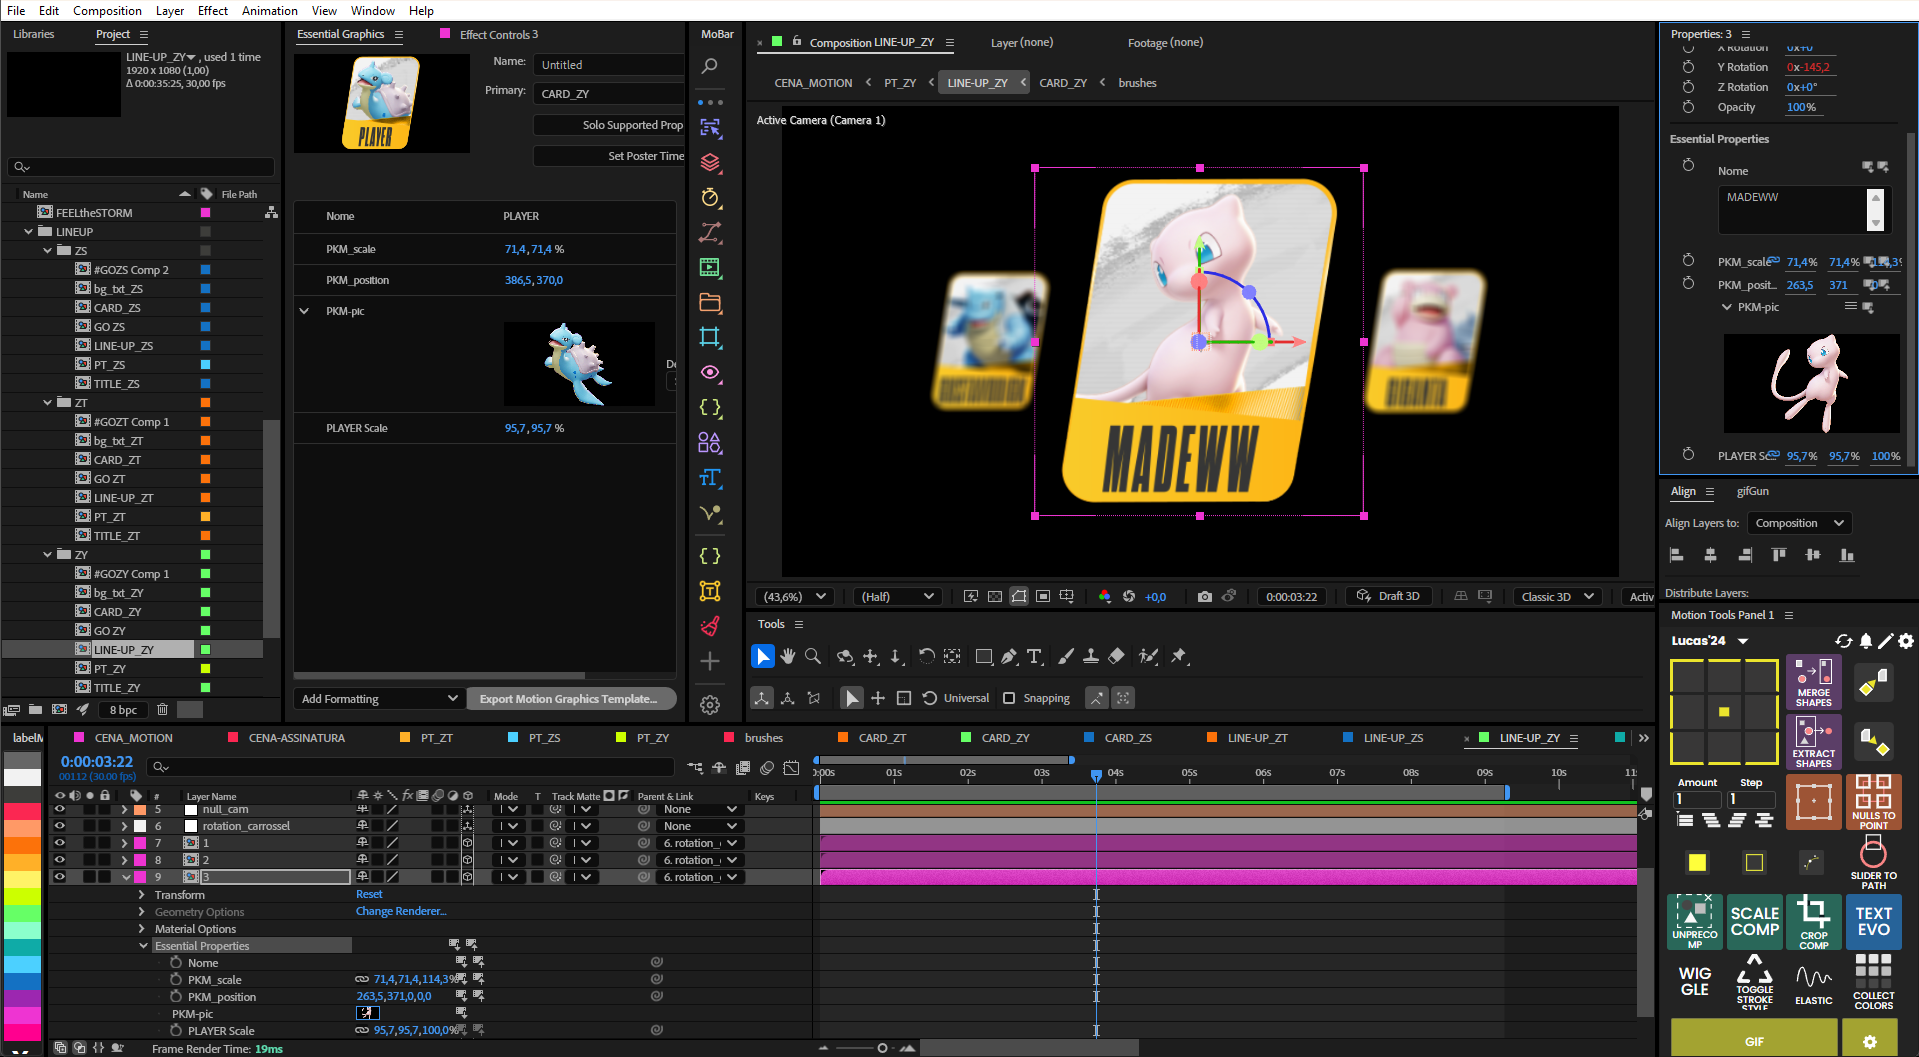
Task: Select the Eraser tool
Action: pyautogui.click(x=1117, y=656)
